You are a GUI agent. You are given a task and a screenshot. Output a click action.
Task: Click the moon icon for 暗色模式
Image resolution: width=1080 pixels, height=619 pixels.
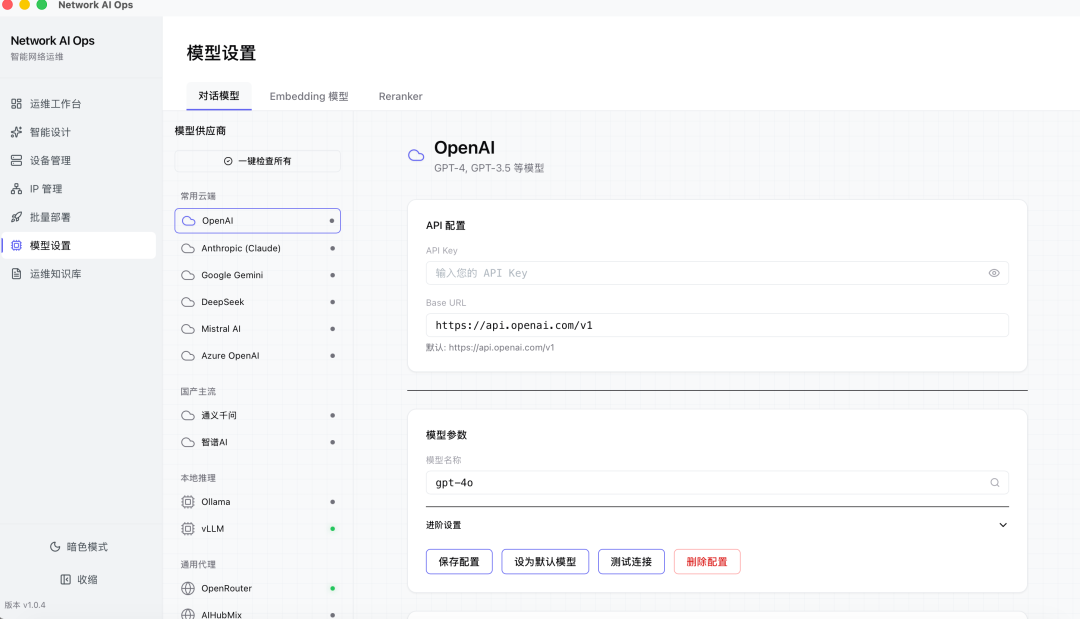point(55,547)
